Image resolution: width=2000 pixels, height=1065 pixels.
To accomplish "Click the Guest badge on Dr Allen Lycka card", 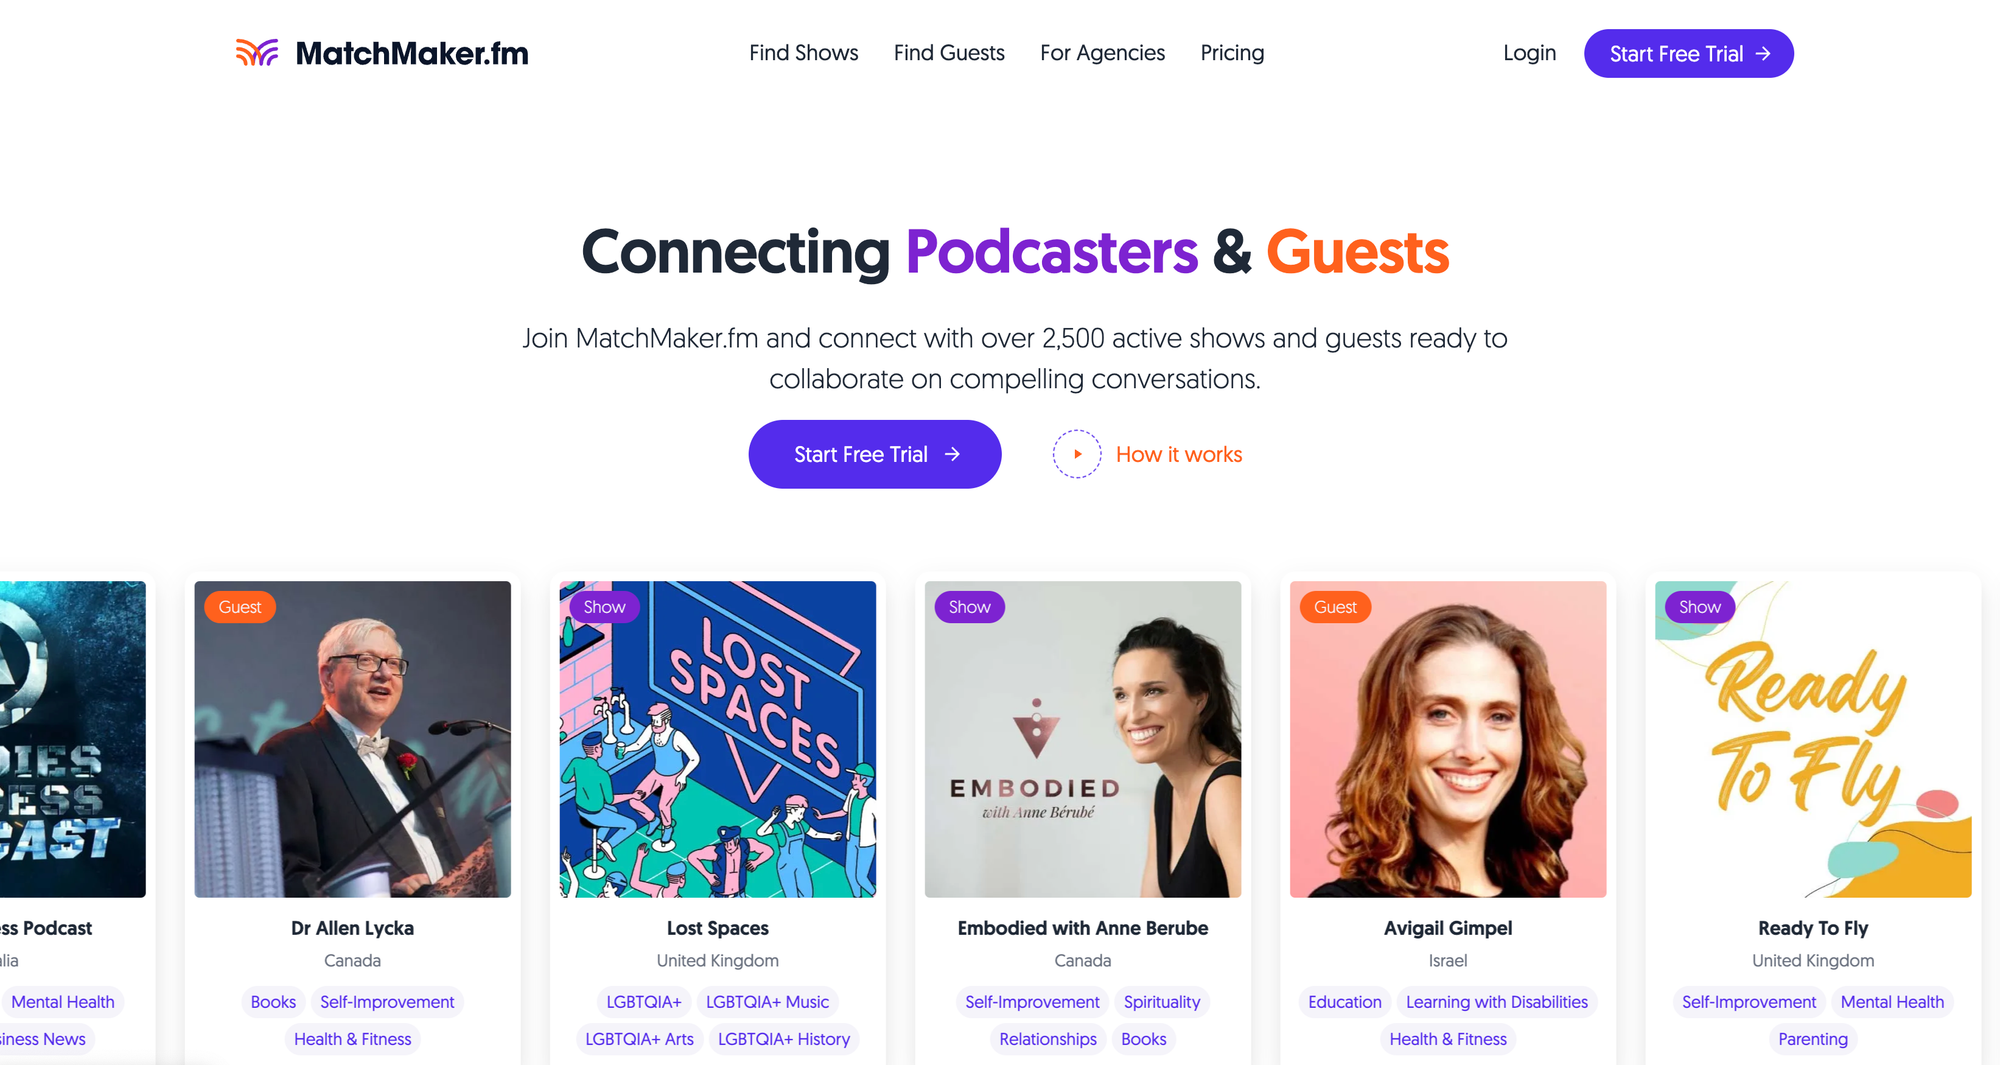I will (x=240, y=607).
